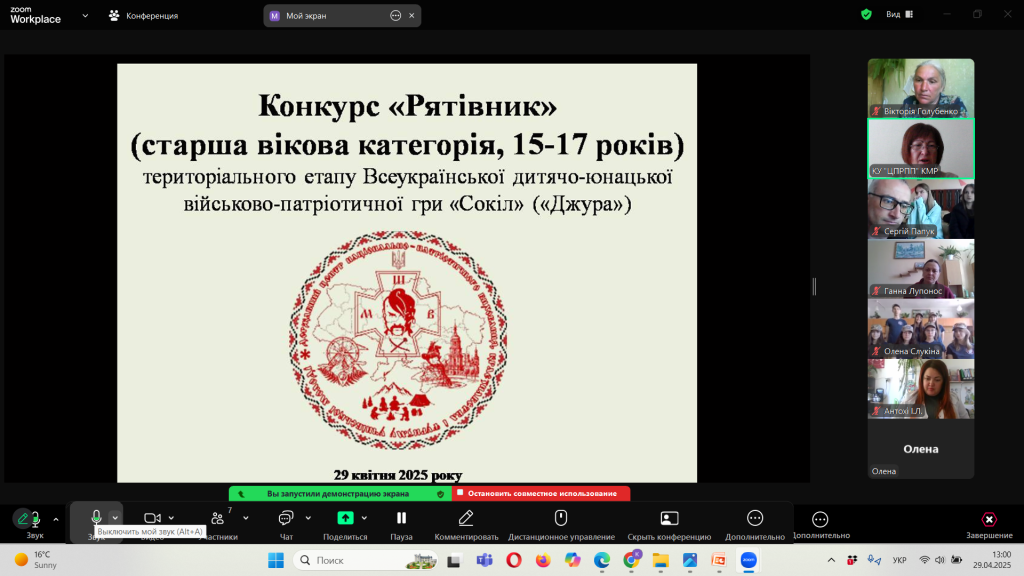The height and width of the screenshot is (576, 1024).
Task: Expand chat options arrow
Action: pos(308,518)
